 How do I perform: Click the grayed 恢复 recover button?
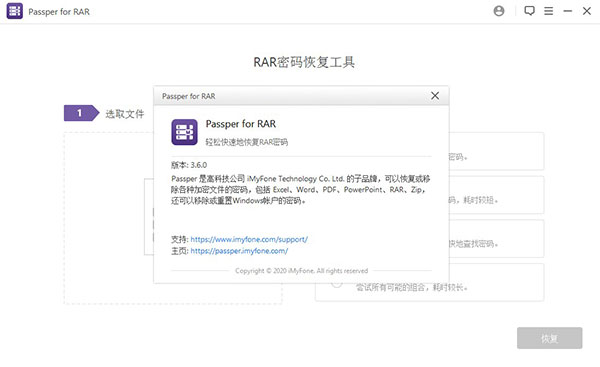click(549, 338)
